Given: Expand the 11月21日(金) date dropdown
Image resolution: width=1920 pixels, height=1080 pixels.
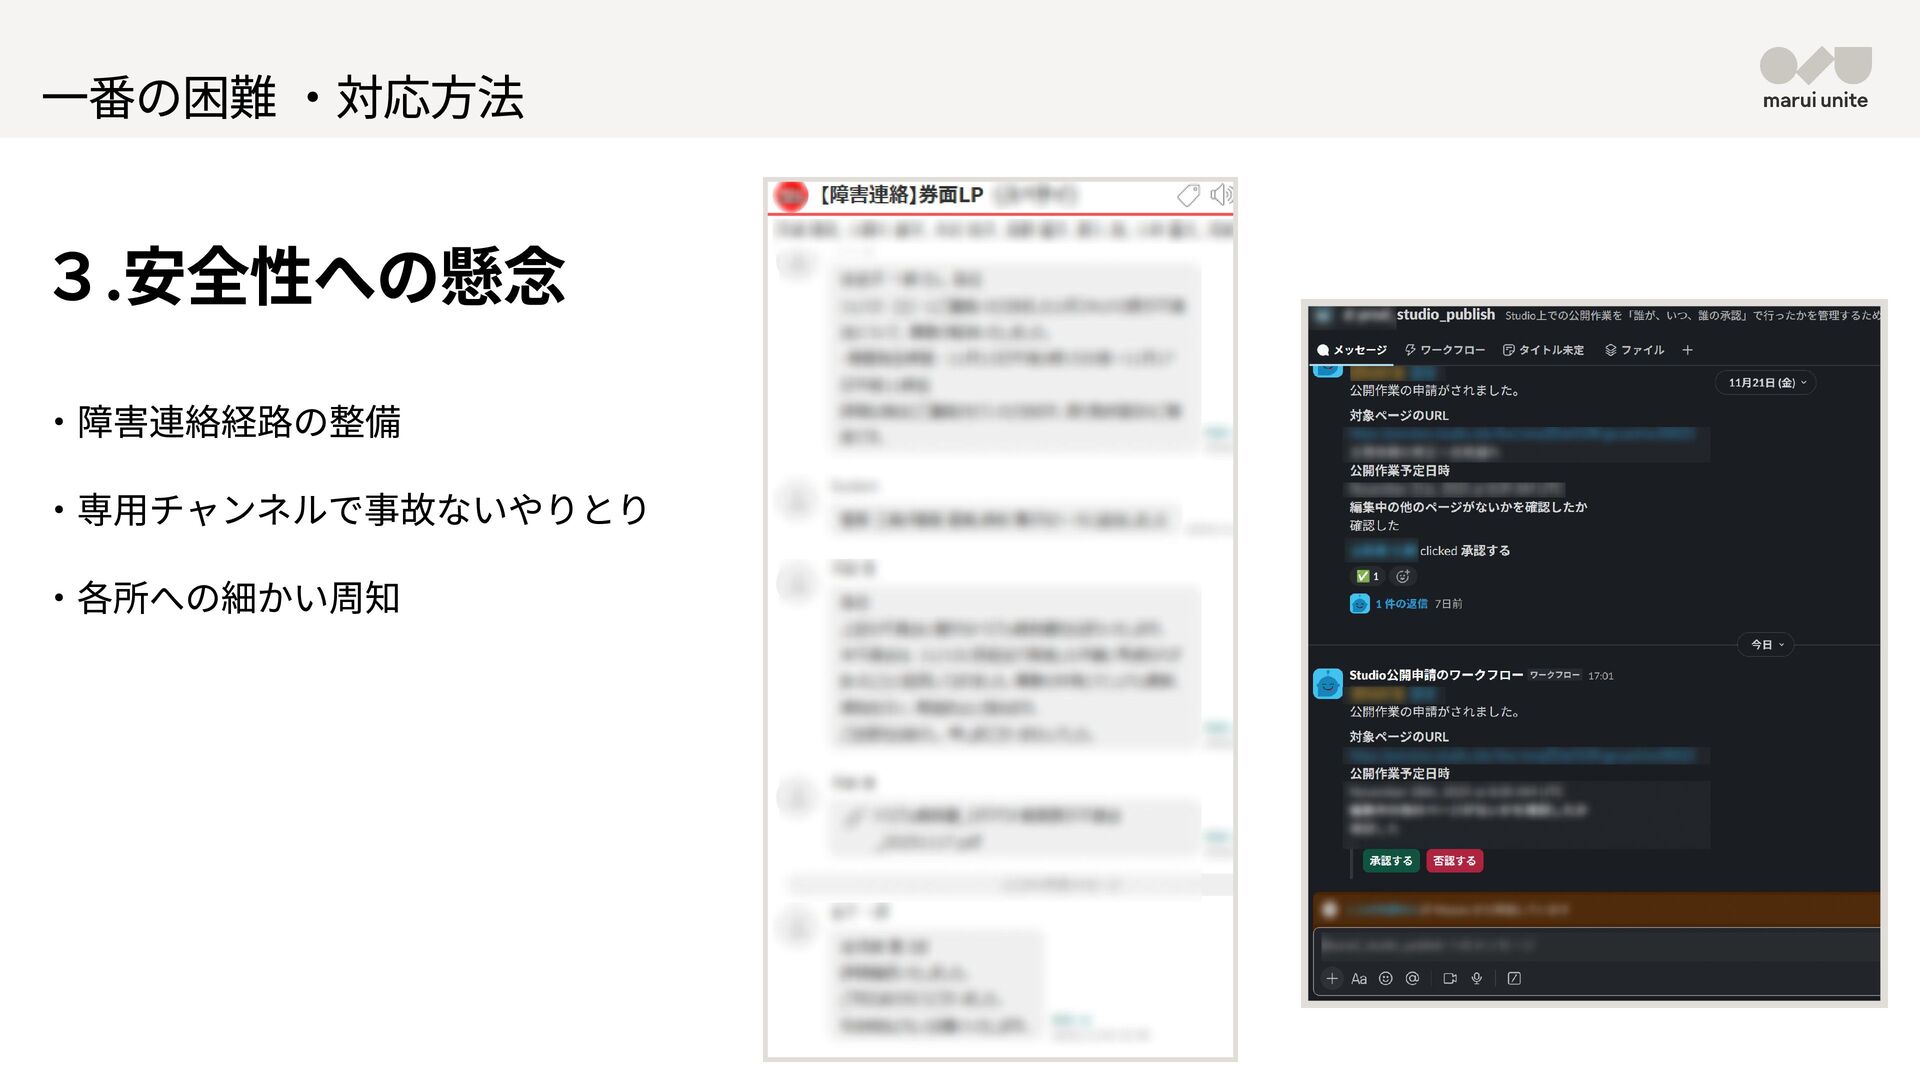Looking at the screenshot, I should pos(1766,383).
